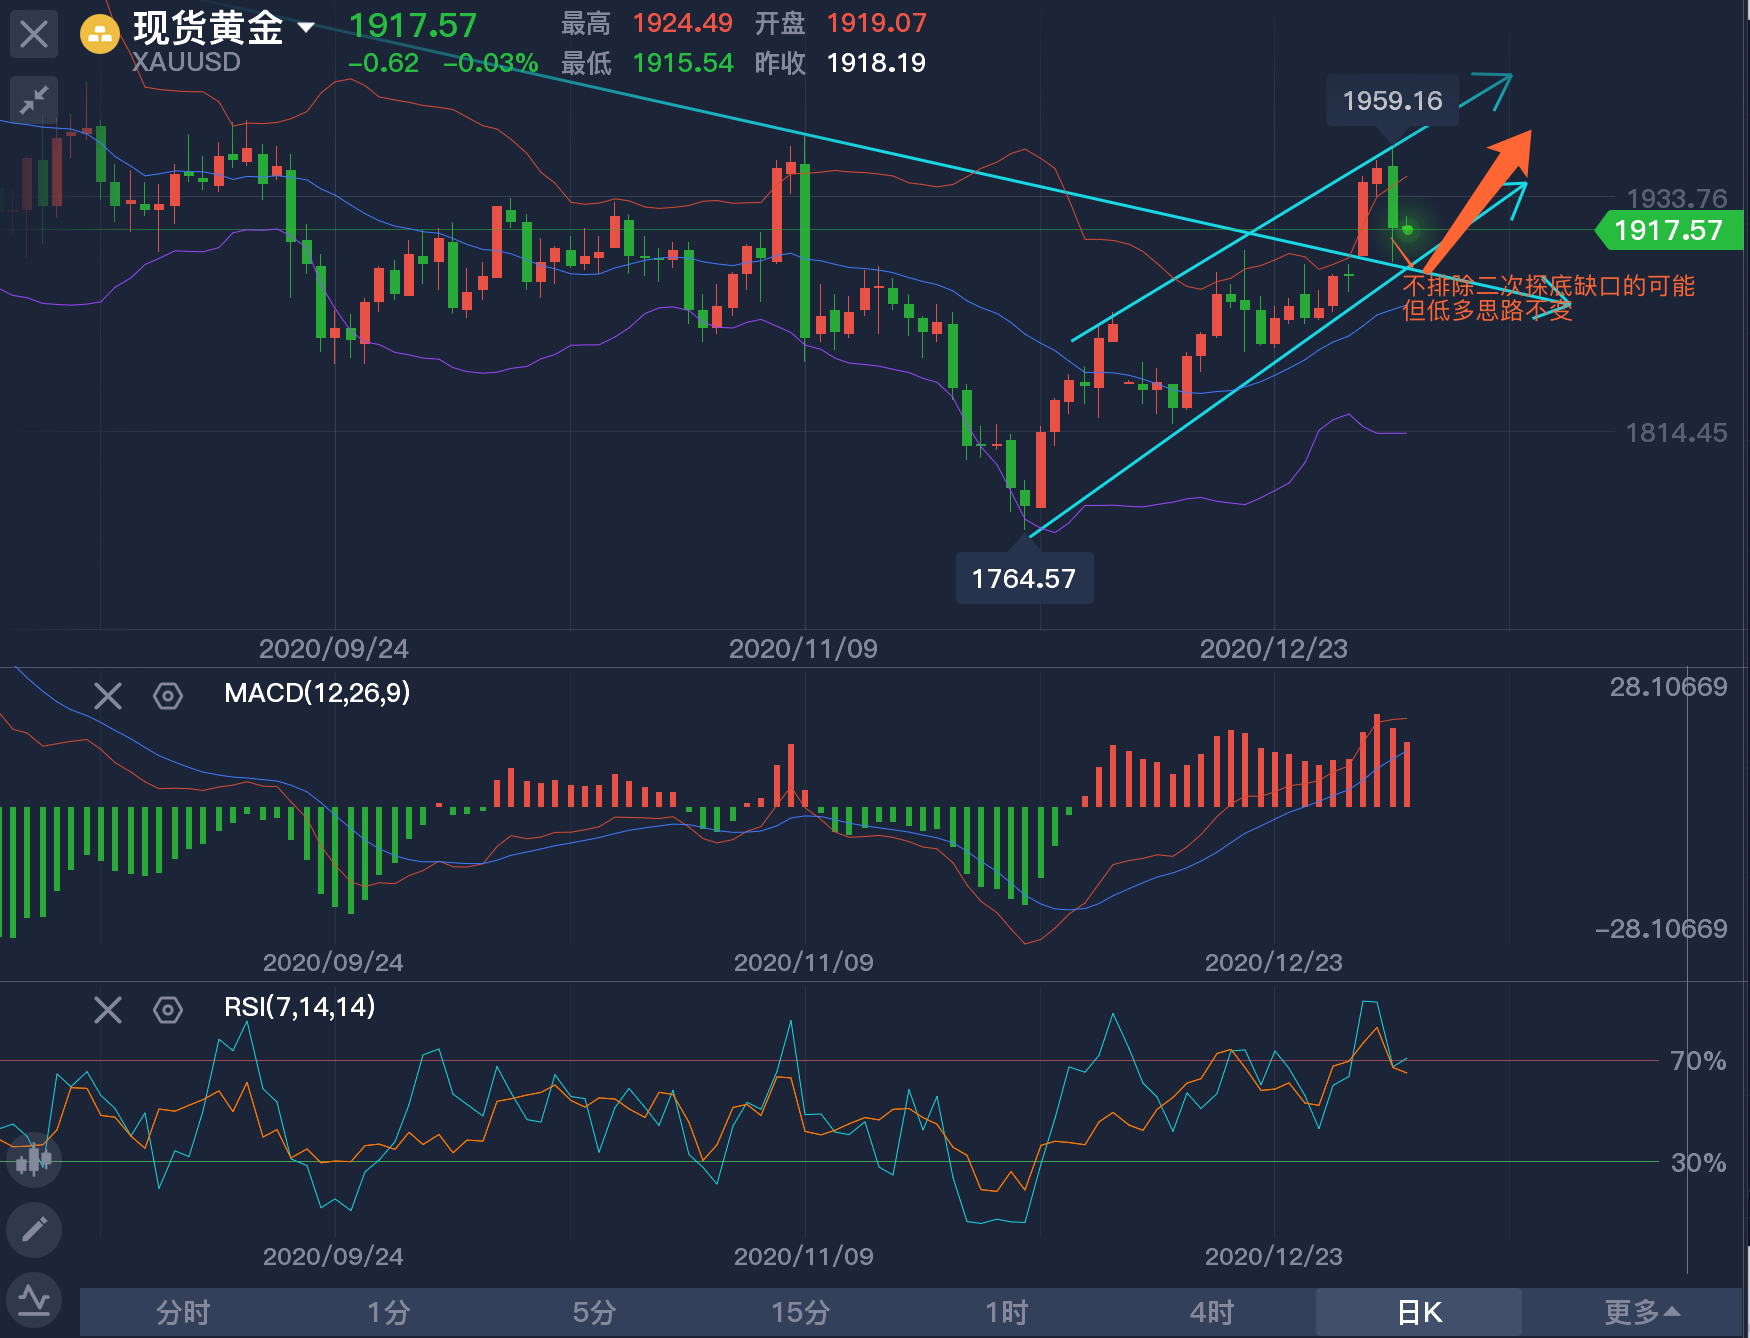Remove the RSI indicator with its X

click(108, 1010)
